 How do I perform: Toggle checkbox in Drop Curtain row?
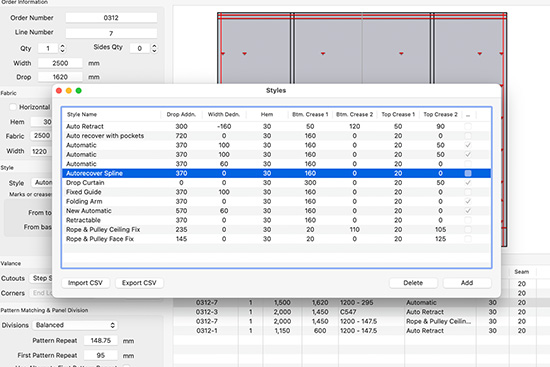point(468,183)
